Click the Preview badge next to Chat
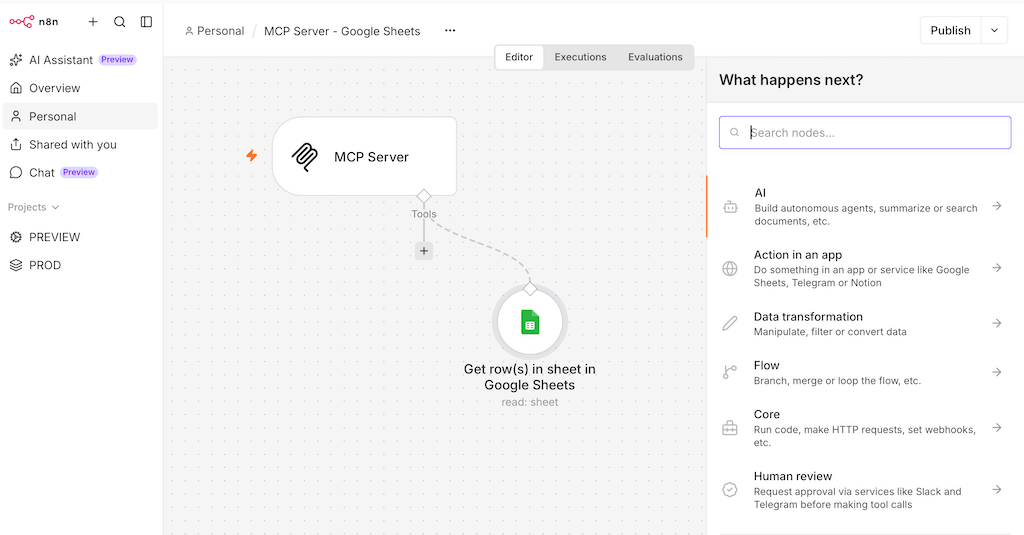Viewport: 1024px width, 535px height. pyautogui.click(x=79, y=172)
